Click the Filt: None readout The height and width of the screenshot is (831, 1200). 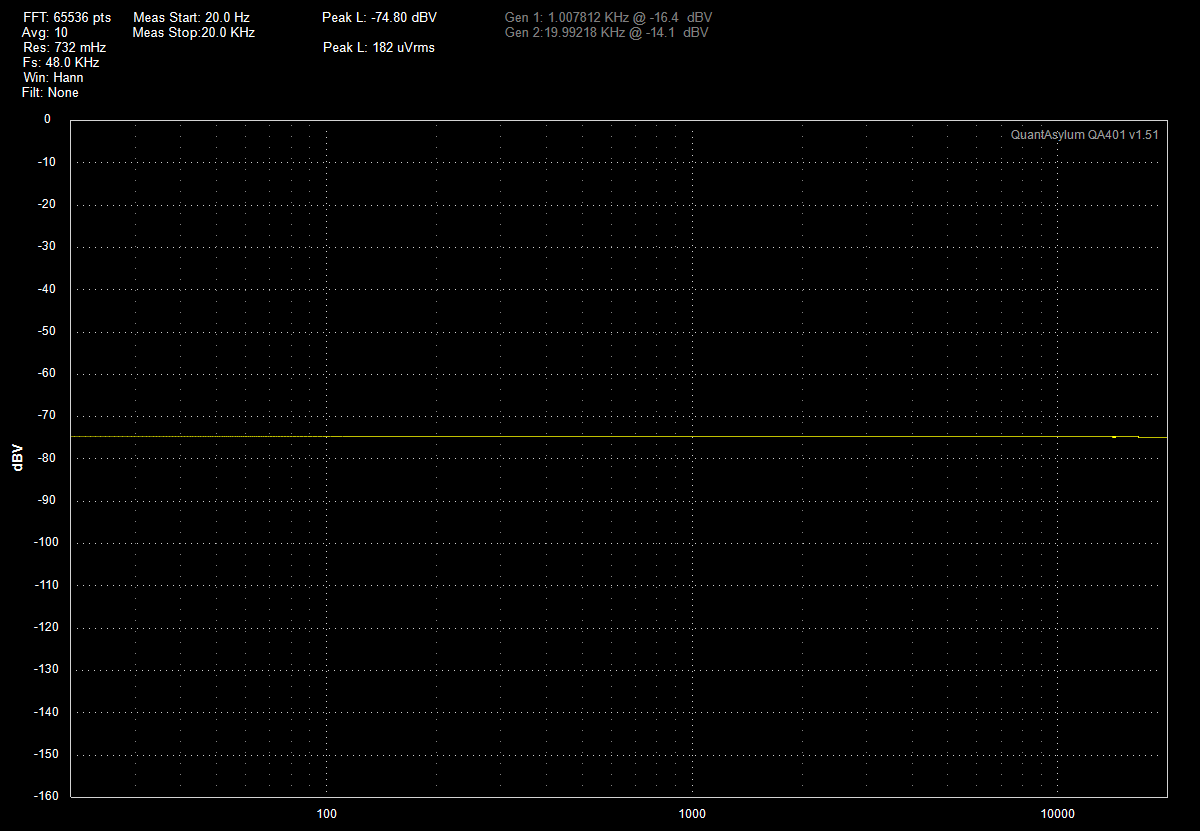50,93
